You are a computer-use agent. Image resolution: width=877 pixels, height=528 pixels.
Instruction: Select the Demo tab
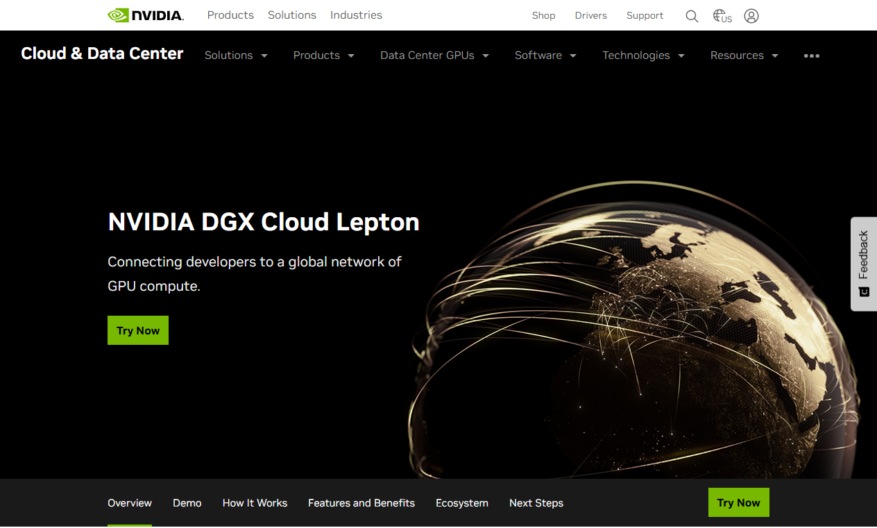[187, 503]
